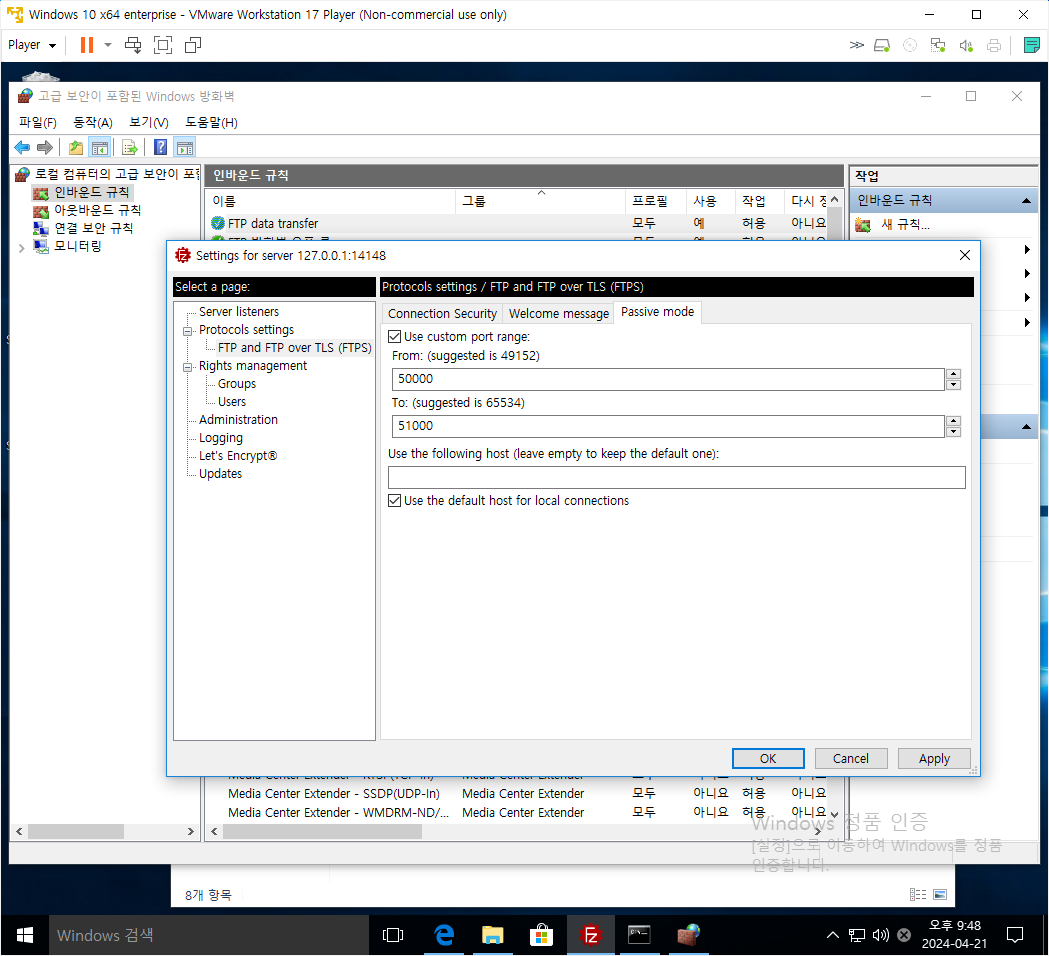Select the Passive mode tab
The height and width of the screenshot is (956, 1049).
(658, 312)
